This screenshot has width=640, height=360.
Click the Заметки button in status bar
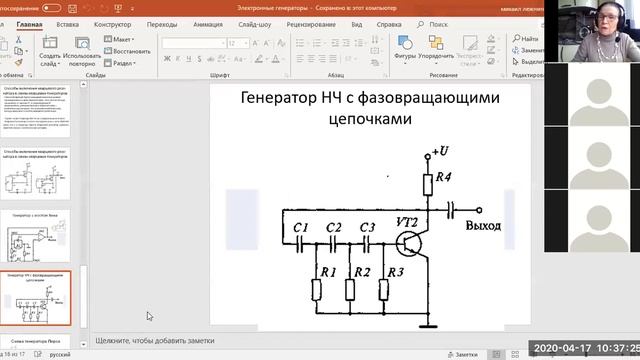point(462,355)
